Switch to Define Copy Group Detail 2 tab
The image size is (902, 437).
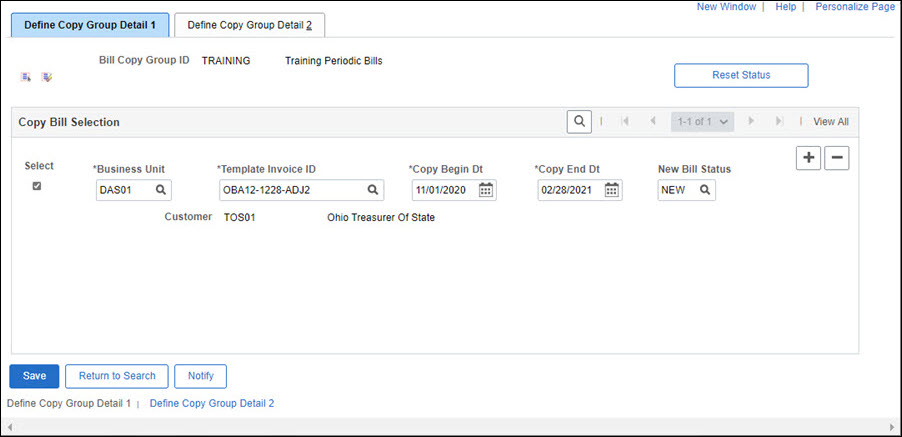(249, 25)
